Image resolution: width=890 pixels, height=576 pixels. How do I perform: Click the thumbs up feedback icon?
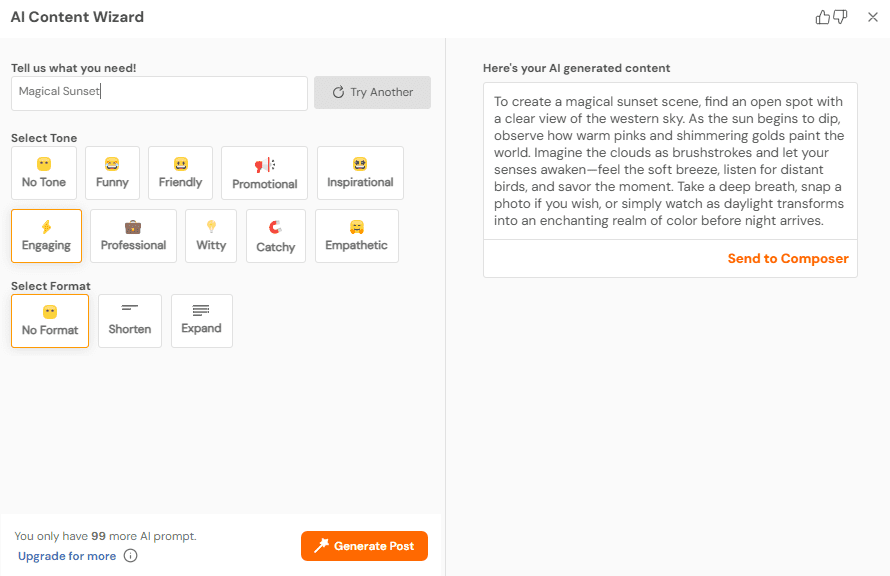coord(823,17)
